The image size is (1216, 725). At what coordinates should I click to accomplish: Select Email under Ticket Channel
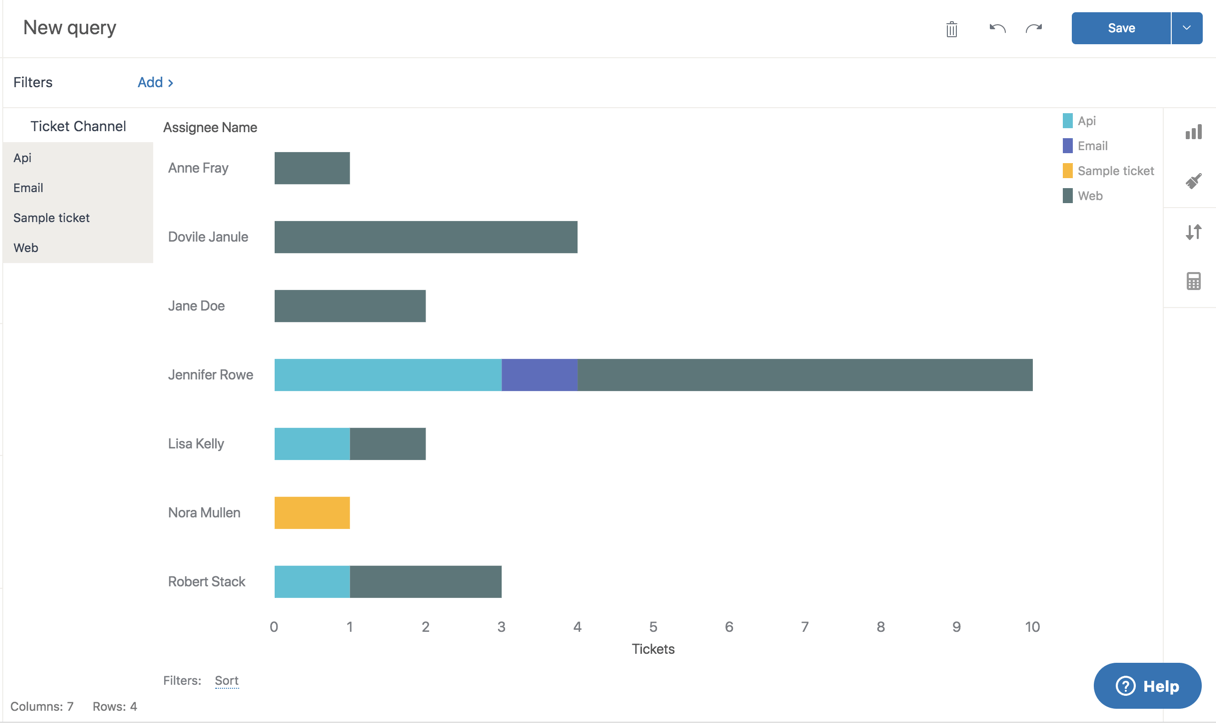(28, 187)
